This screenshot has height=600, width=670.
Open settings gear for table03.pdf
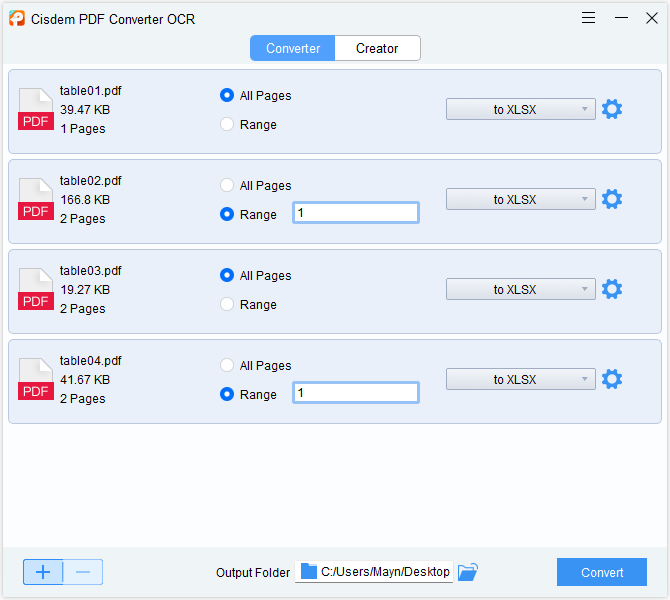(x=612, y=290)
